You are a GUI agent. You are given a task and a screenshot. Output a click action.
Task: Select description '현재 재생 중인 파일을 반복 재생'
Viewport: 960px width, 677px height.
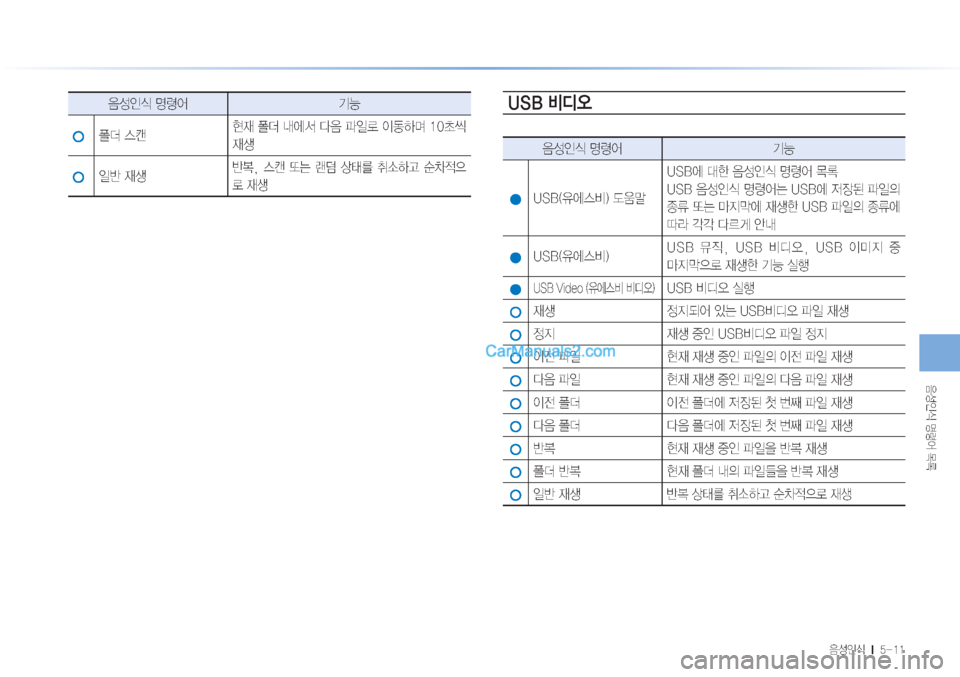pyautogui.click(x=747, y=448)
